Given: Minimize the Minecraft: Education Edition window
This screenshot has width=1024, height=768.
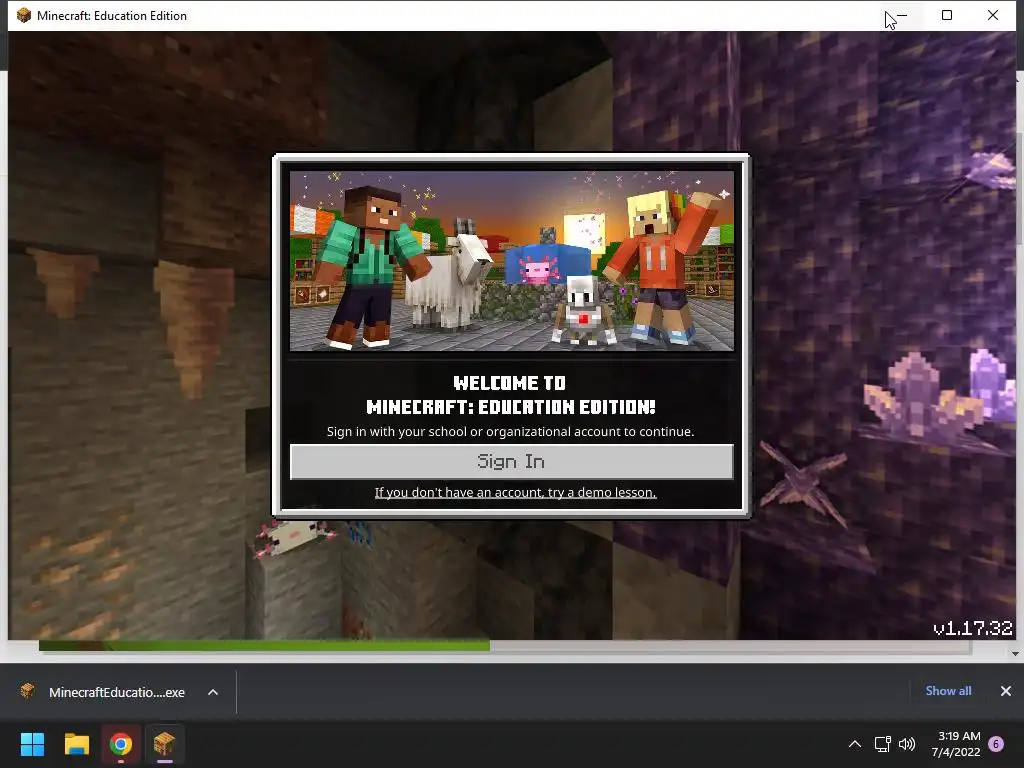Looking at the screenshot, I should (902, 15).
